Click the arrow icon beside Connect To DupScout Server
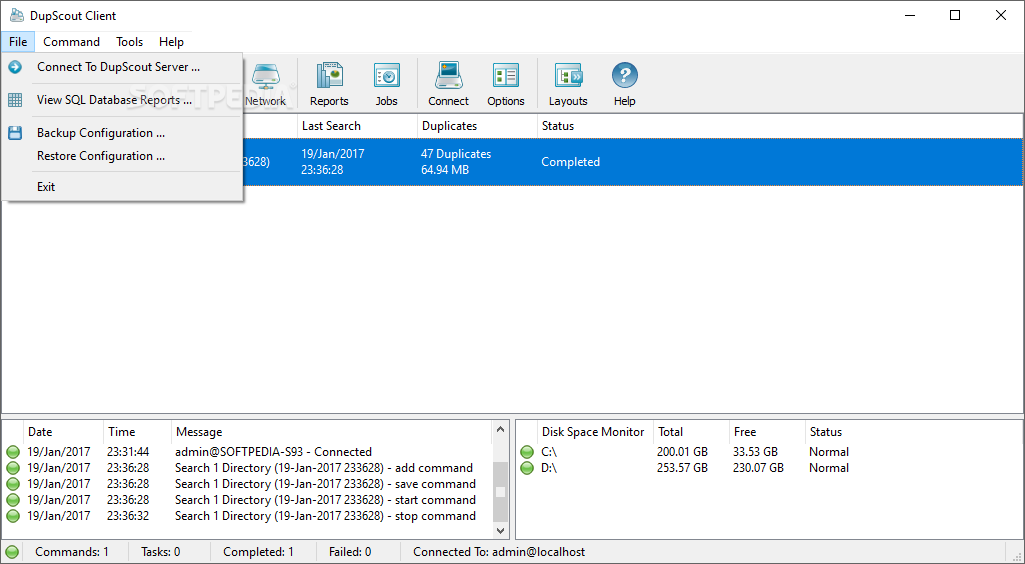 tap(15, 67)
